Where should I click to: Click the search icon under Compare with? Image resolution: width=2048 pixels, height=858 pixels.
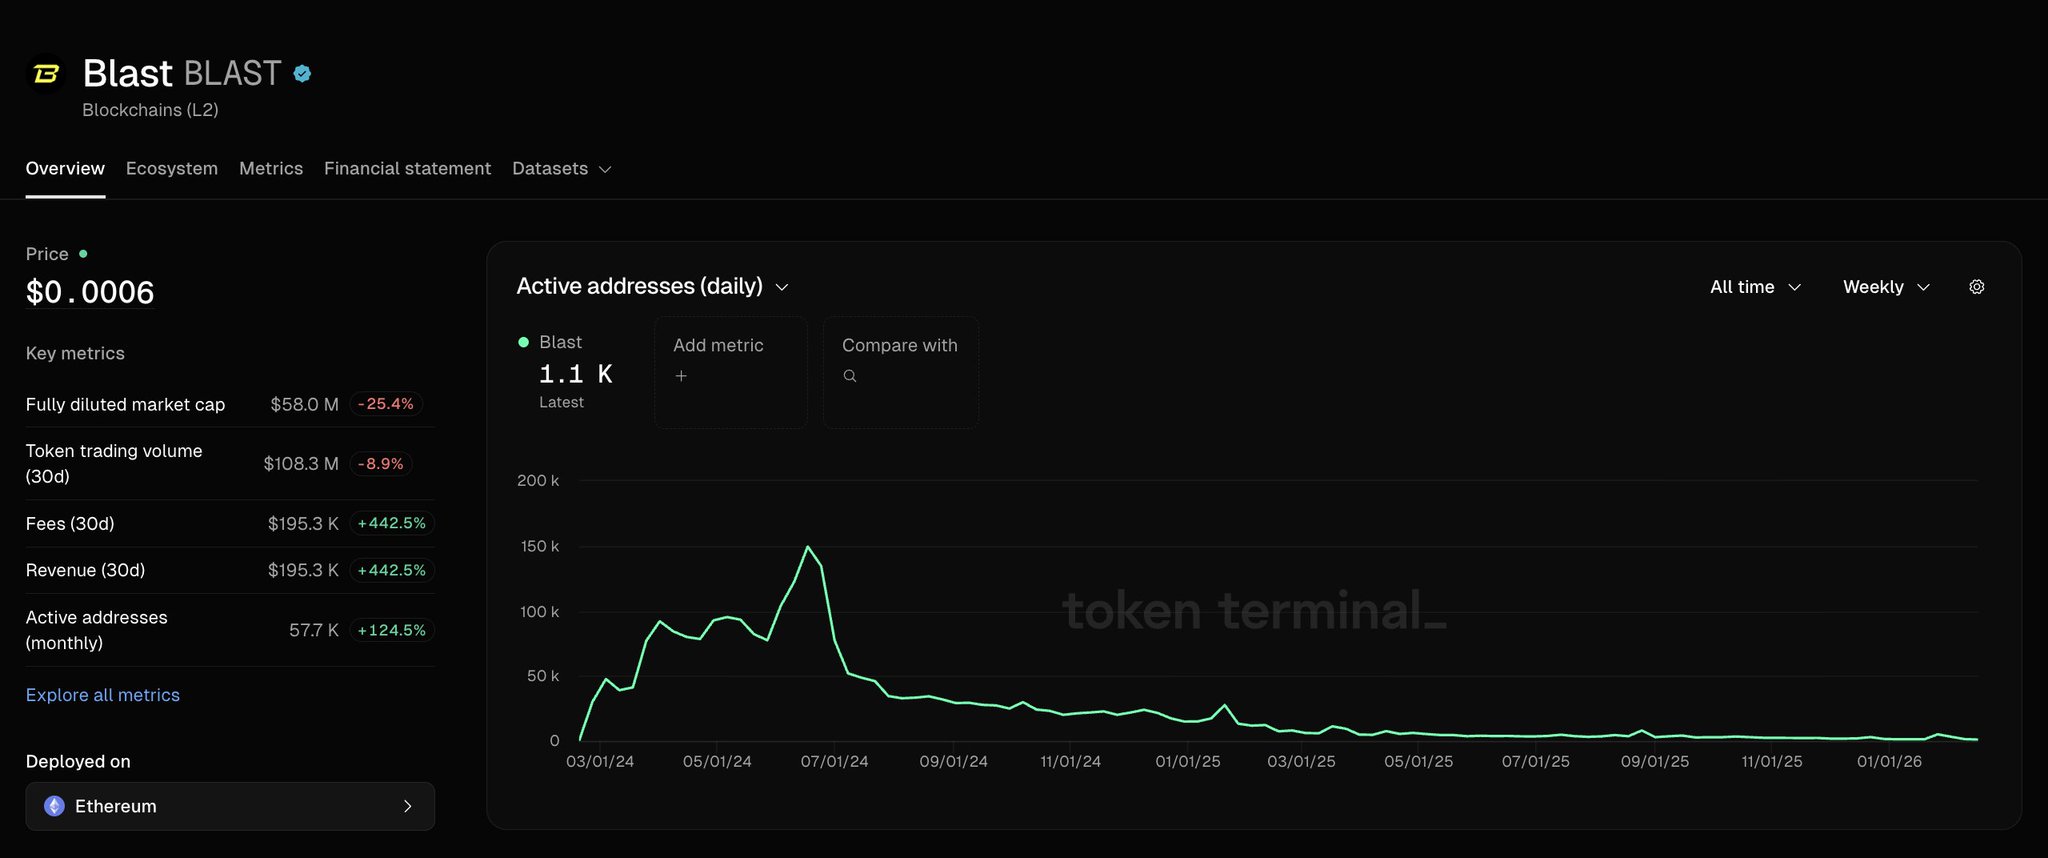(850, 376)
